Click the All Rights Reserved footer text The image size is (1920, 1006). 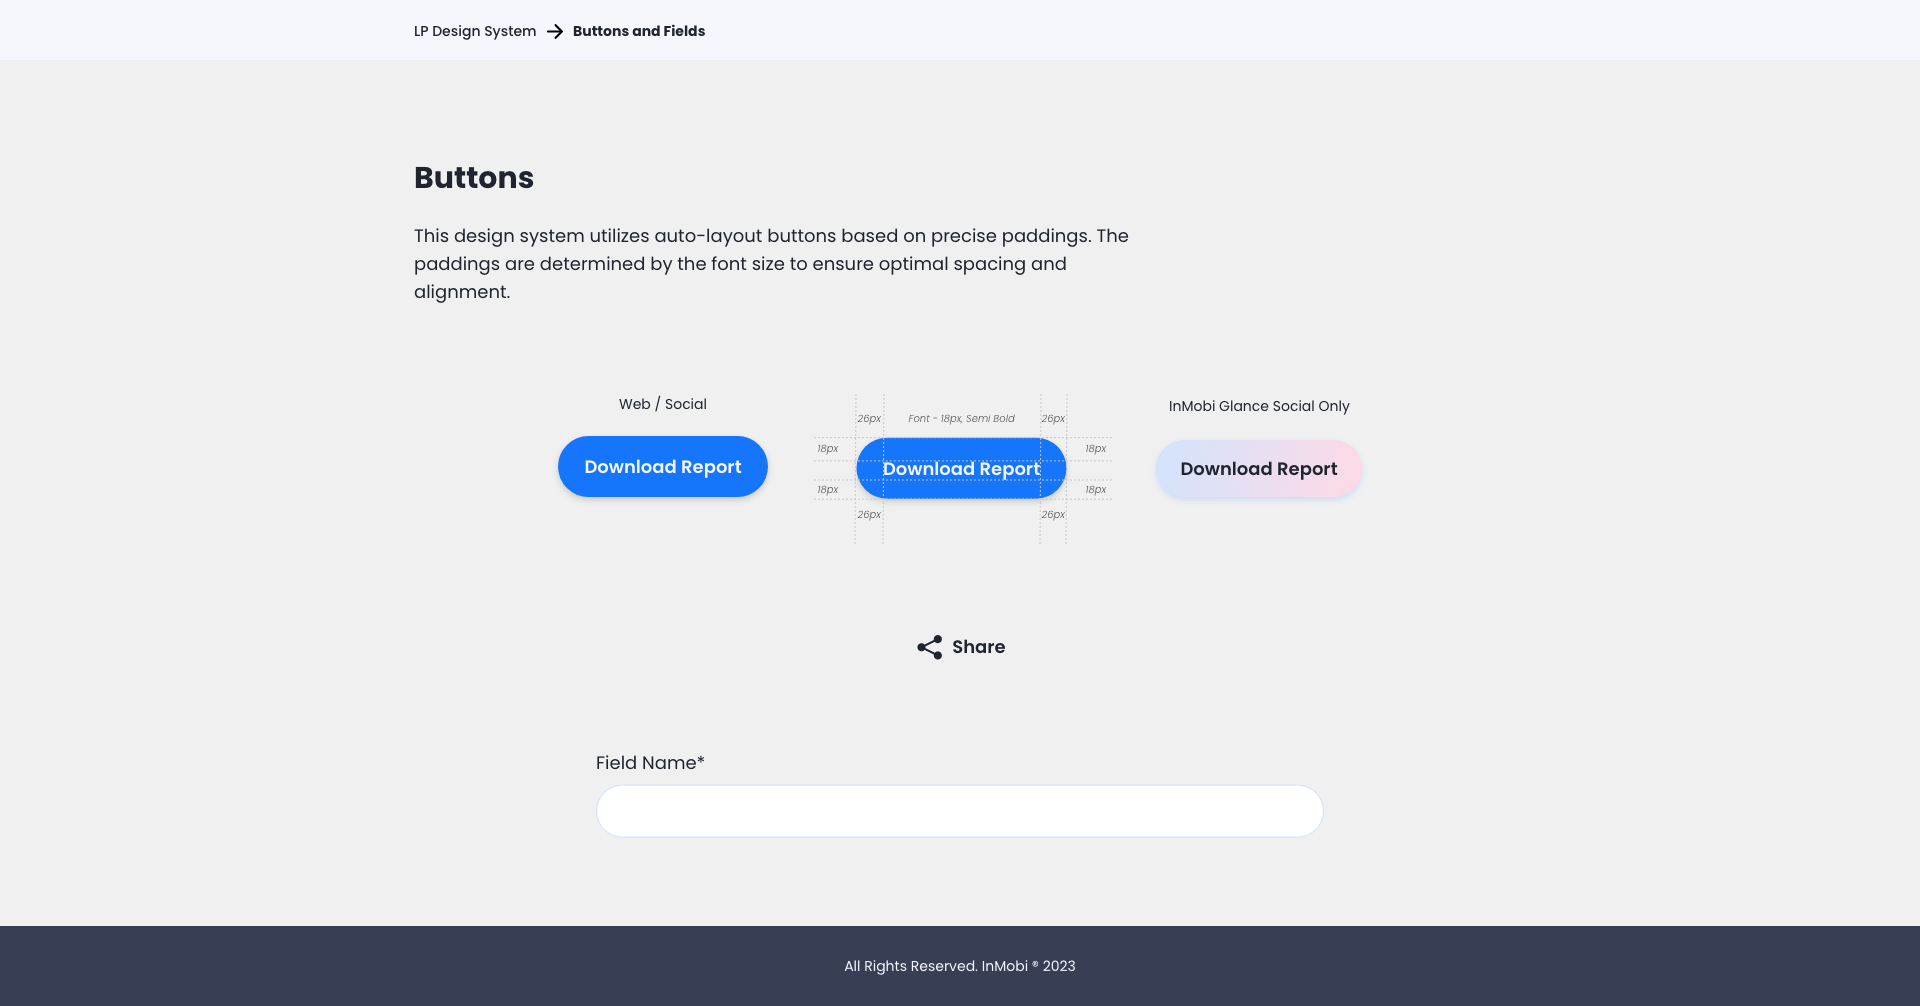pos(959,966)
